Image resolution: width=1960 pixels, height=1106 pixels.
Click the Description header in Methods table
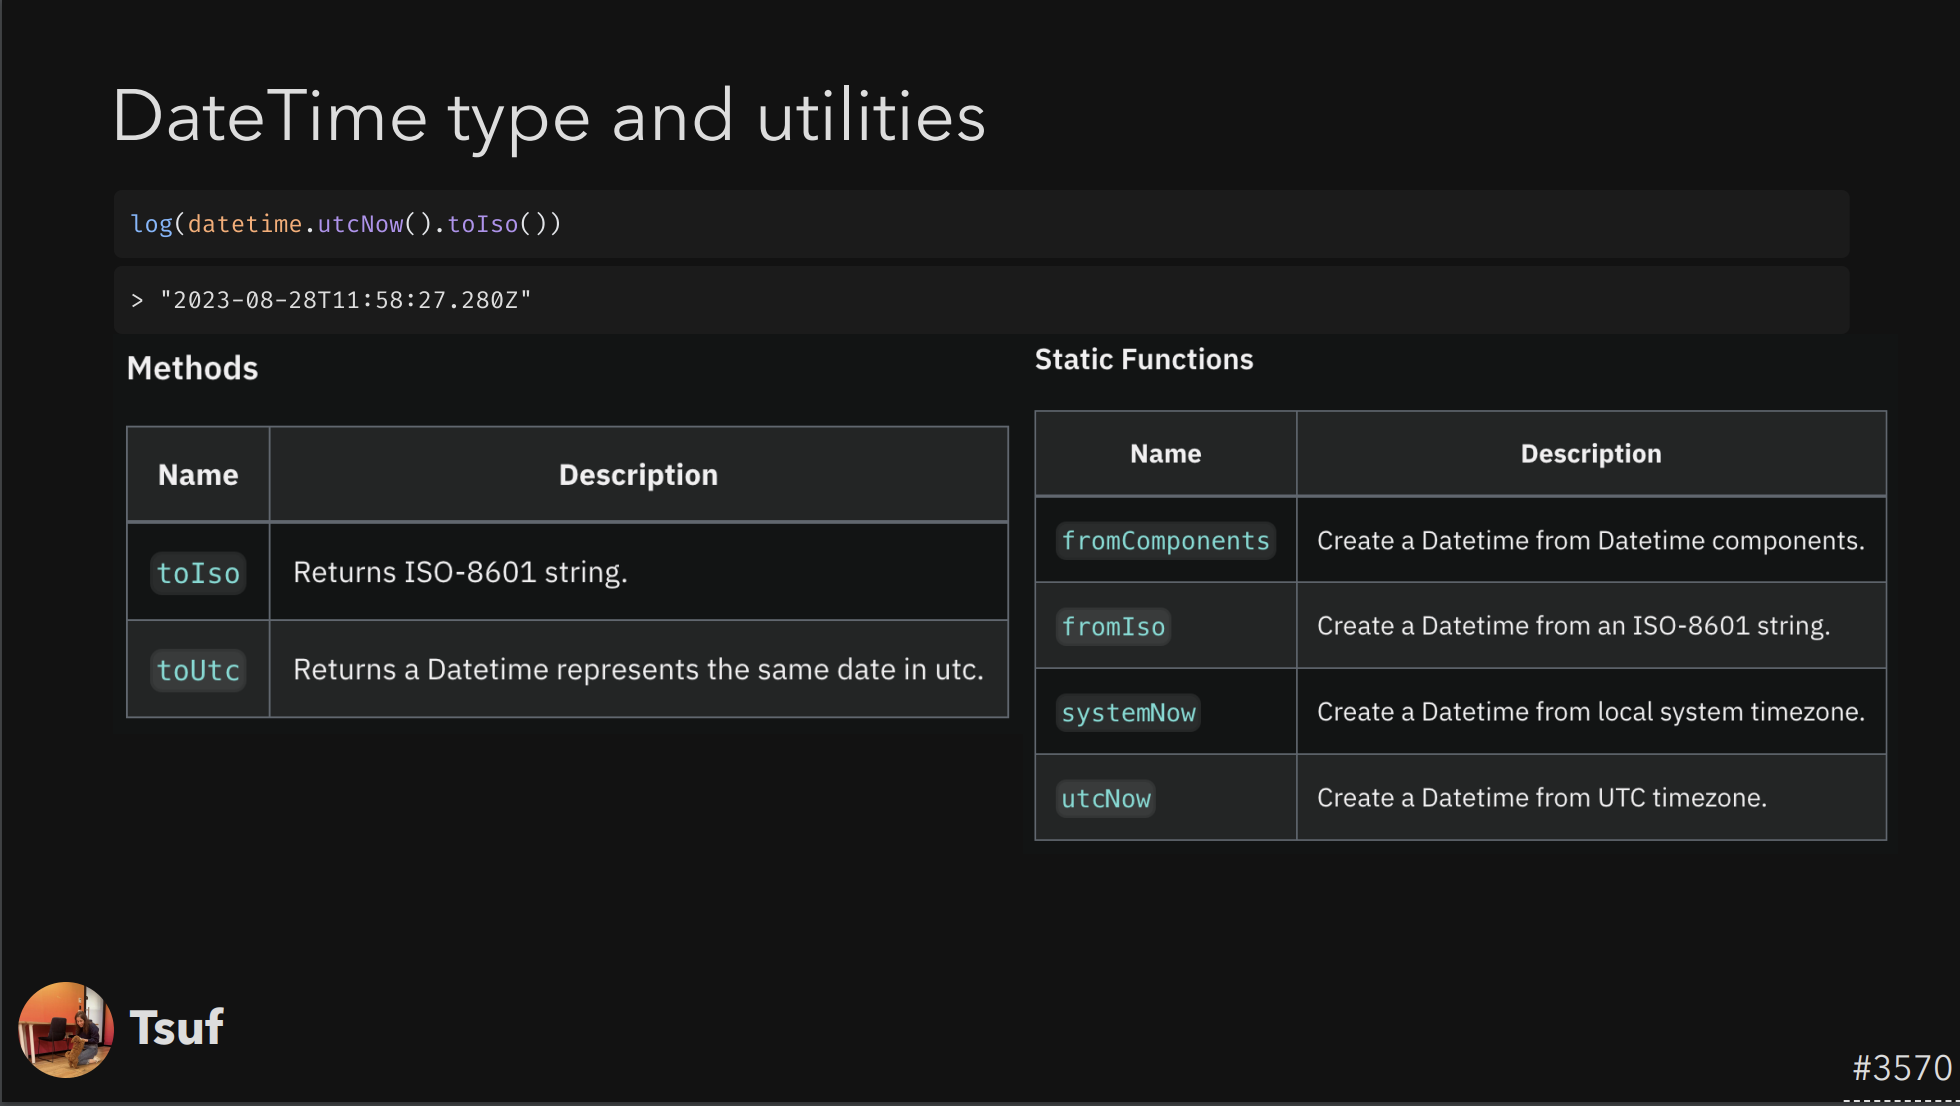click(638, 475)
